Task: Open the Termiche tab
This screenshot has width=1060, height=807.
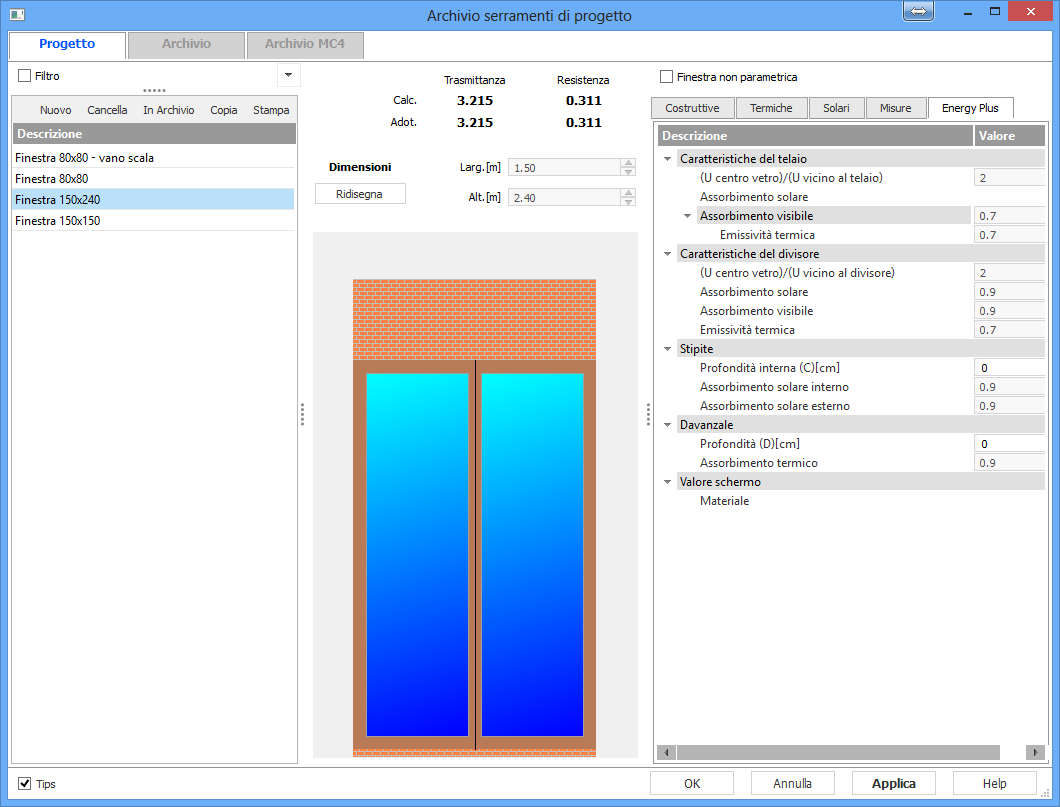Action: tap(771, 108)
